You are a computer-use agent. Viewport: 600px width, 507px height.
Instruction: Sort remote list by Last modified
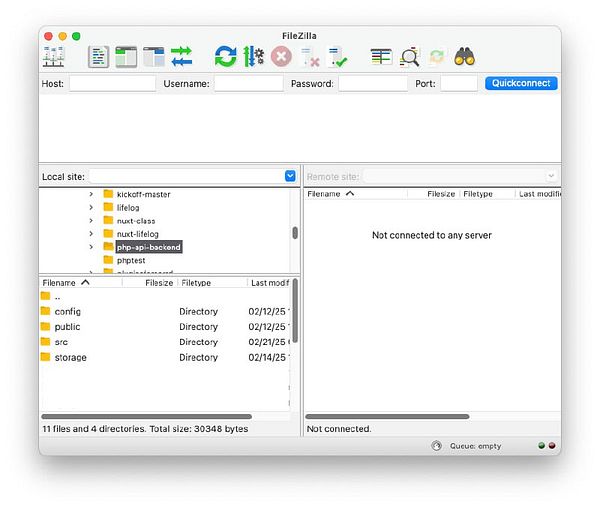pyautogui.click(x=540, y=194)
